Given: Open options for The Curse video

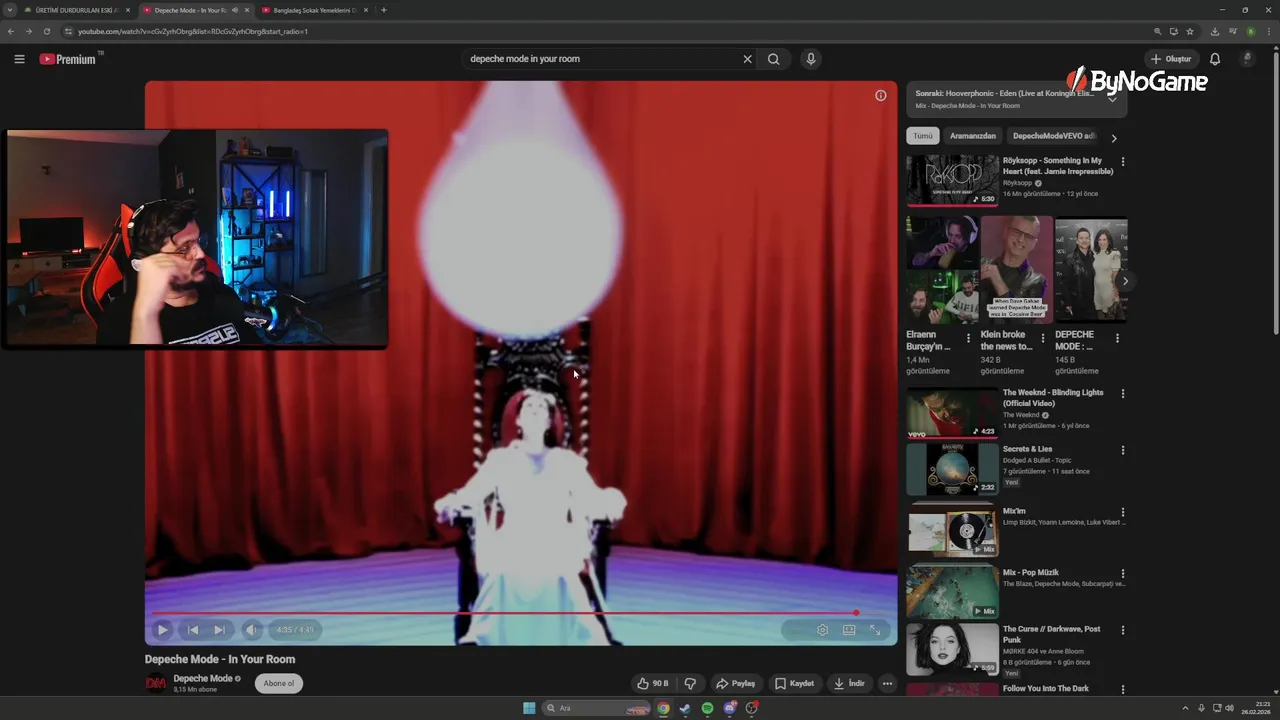Looking at the screenshot, I should (1123, 631).
